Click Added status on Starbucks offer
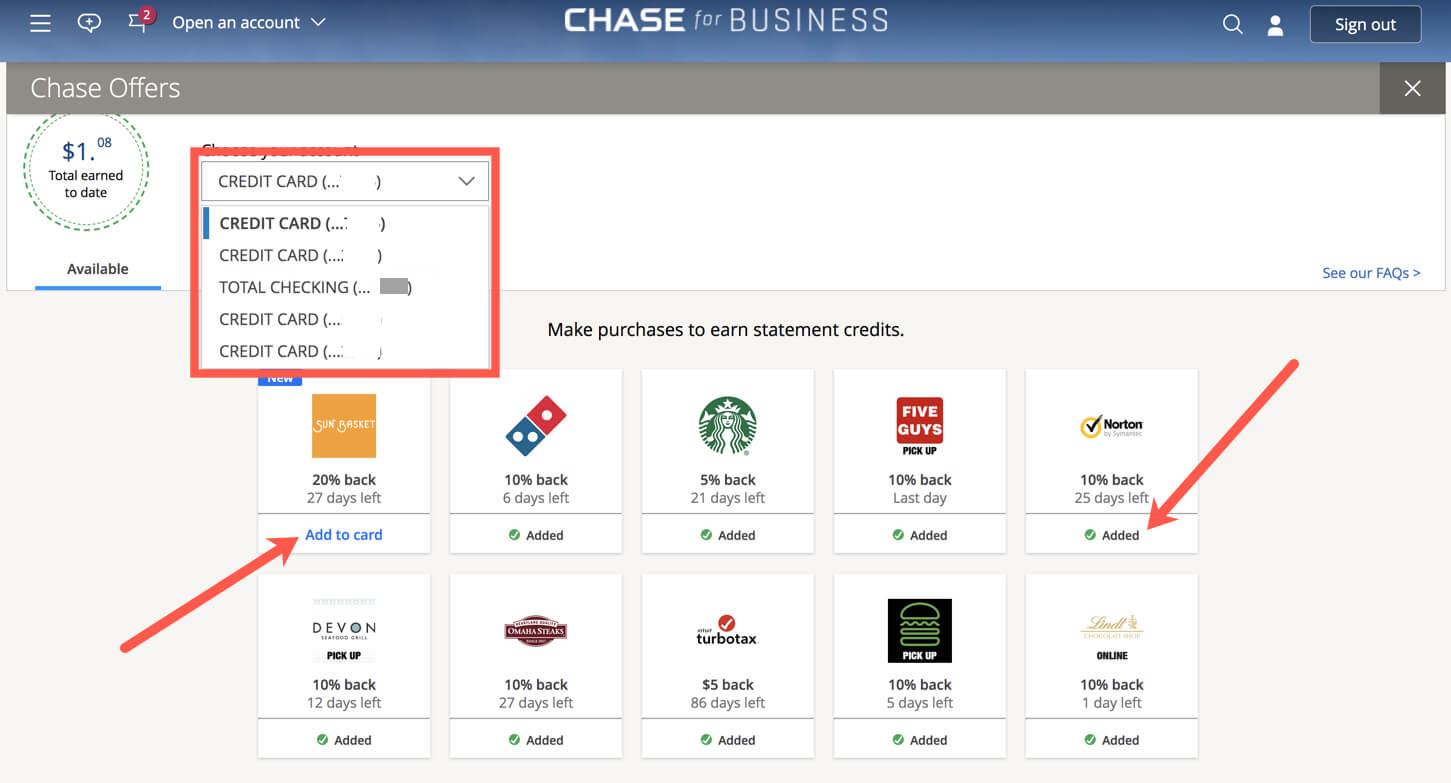Image resolution: width=1451 pixels, height=783 pixels. click(728, 535)
